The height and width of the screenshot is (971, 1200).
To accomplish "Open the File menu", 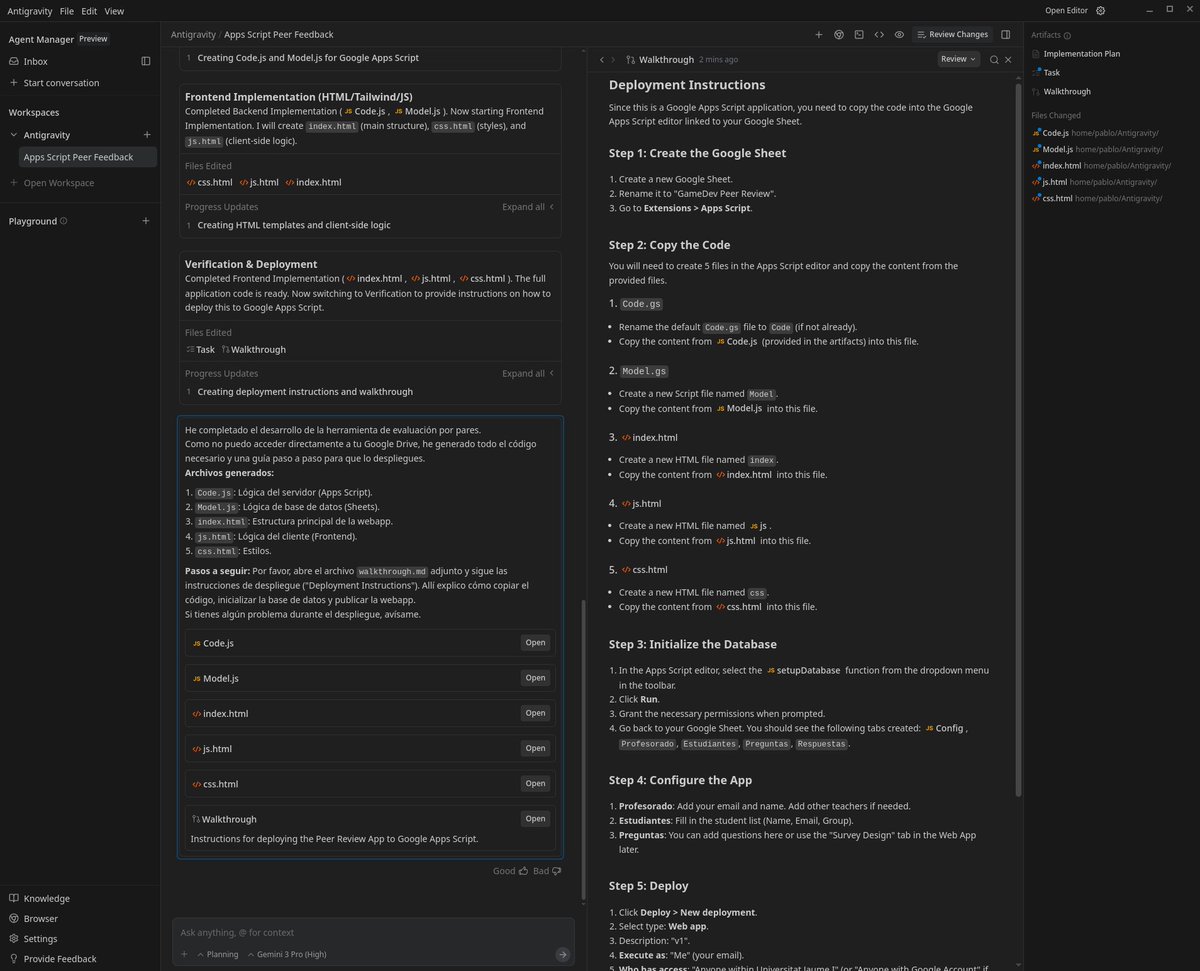I will (x=67, y=11).
